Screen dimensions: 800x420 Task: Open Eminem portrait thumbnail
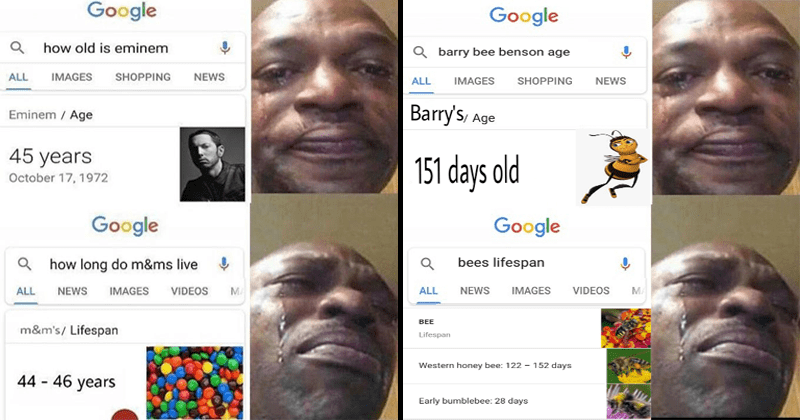pyautogui.click(x=212, y=164)
